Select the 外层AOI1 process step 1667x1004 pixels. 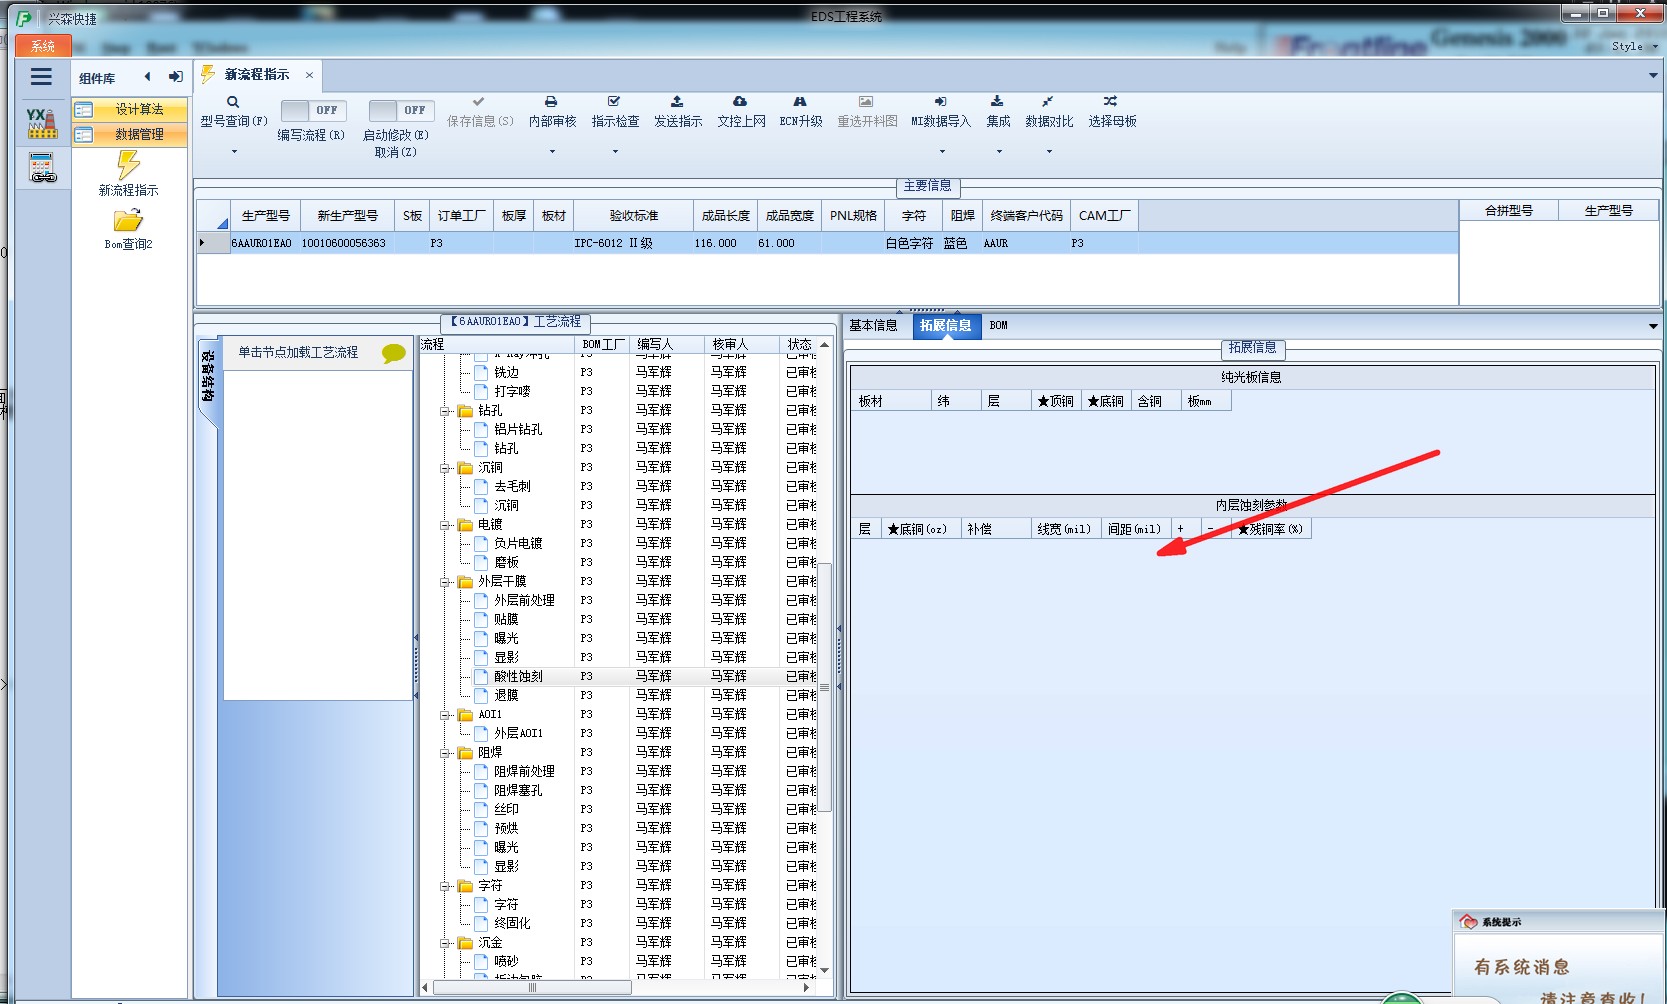pos(518,734)
